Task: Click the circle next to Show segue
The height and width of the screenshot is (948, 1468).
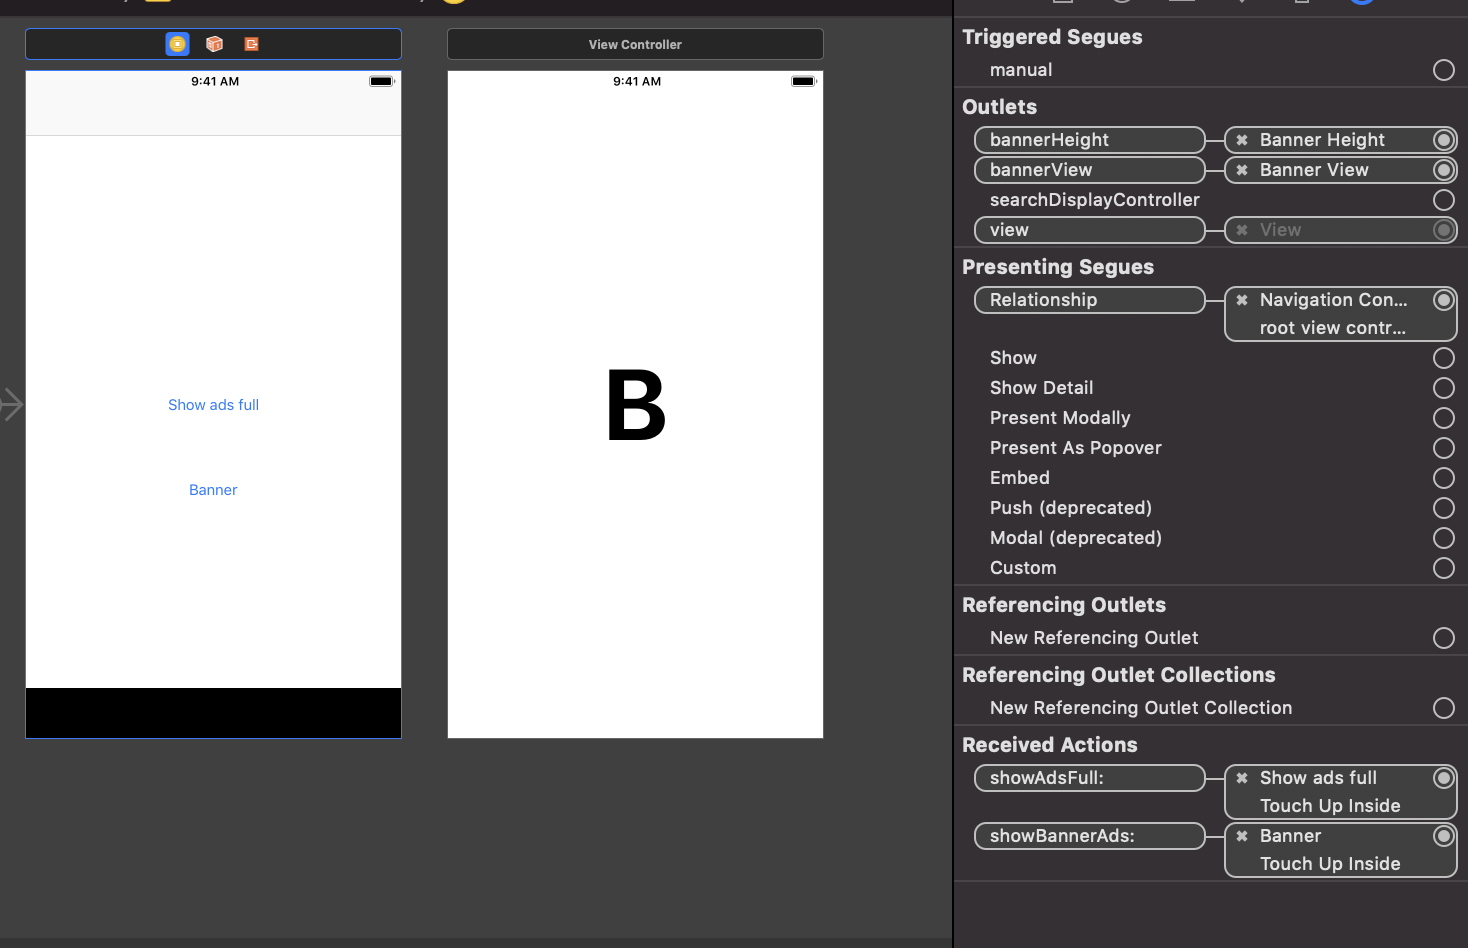Action: pos(1444,358)
